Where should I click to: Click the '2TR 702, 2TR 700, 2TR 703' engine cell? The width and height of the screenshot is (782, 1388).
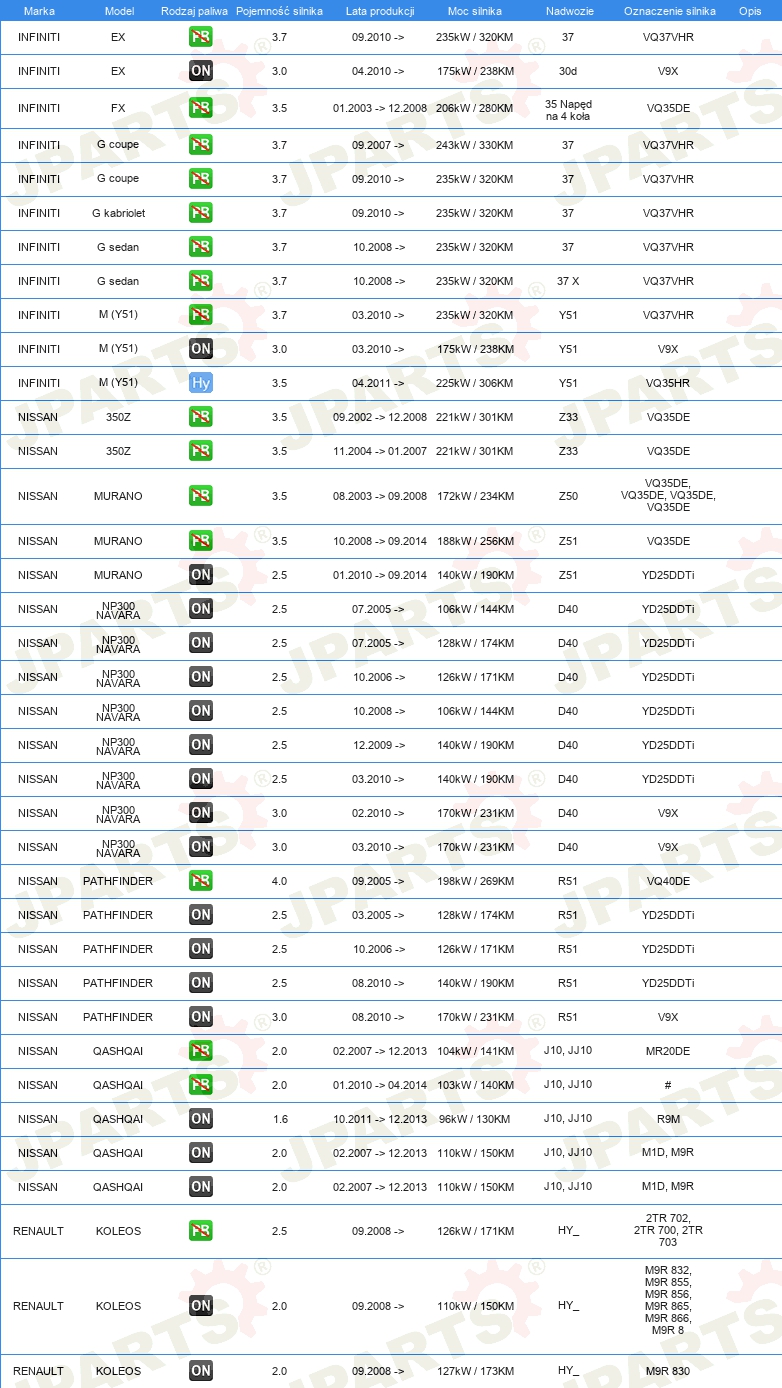click(x=669, y=1231)
